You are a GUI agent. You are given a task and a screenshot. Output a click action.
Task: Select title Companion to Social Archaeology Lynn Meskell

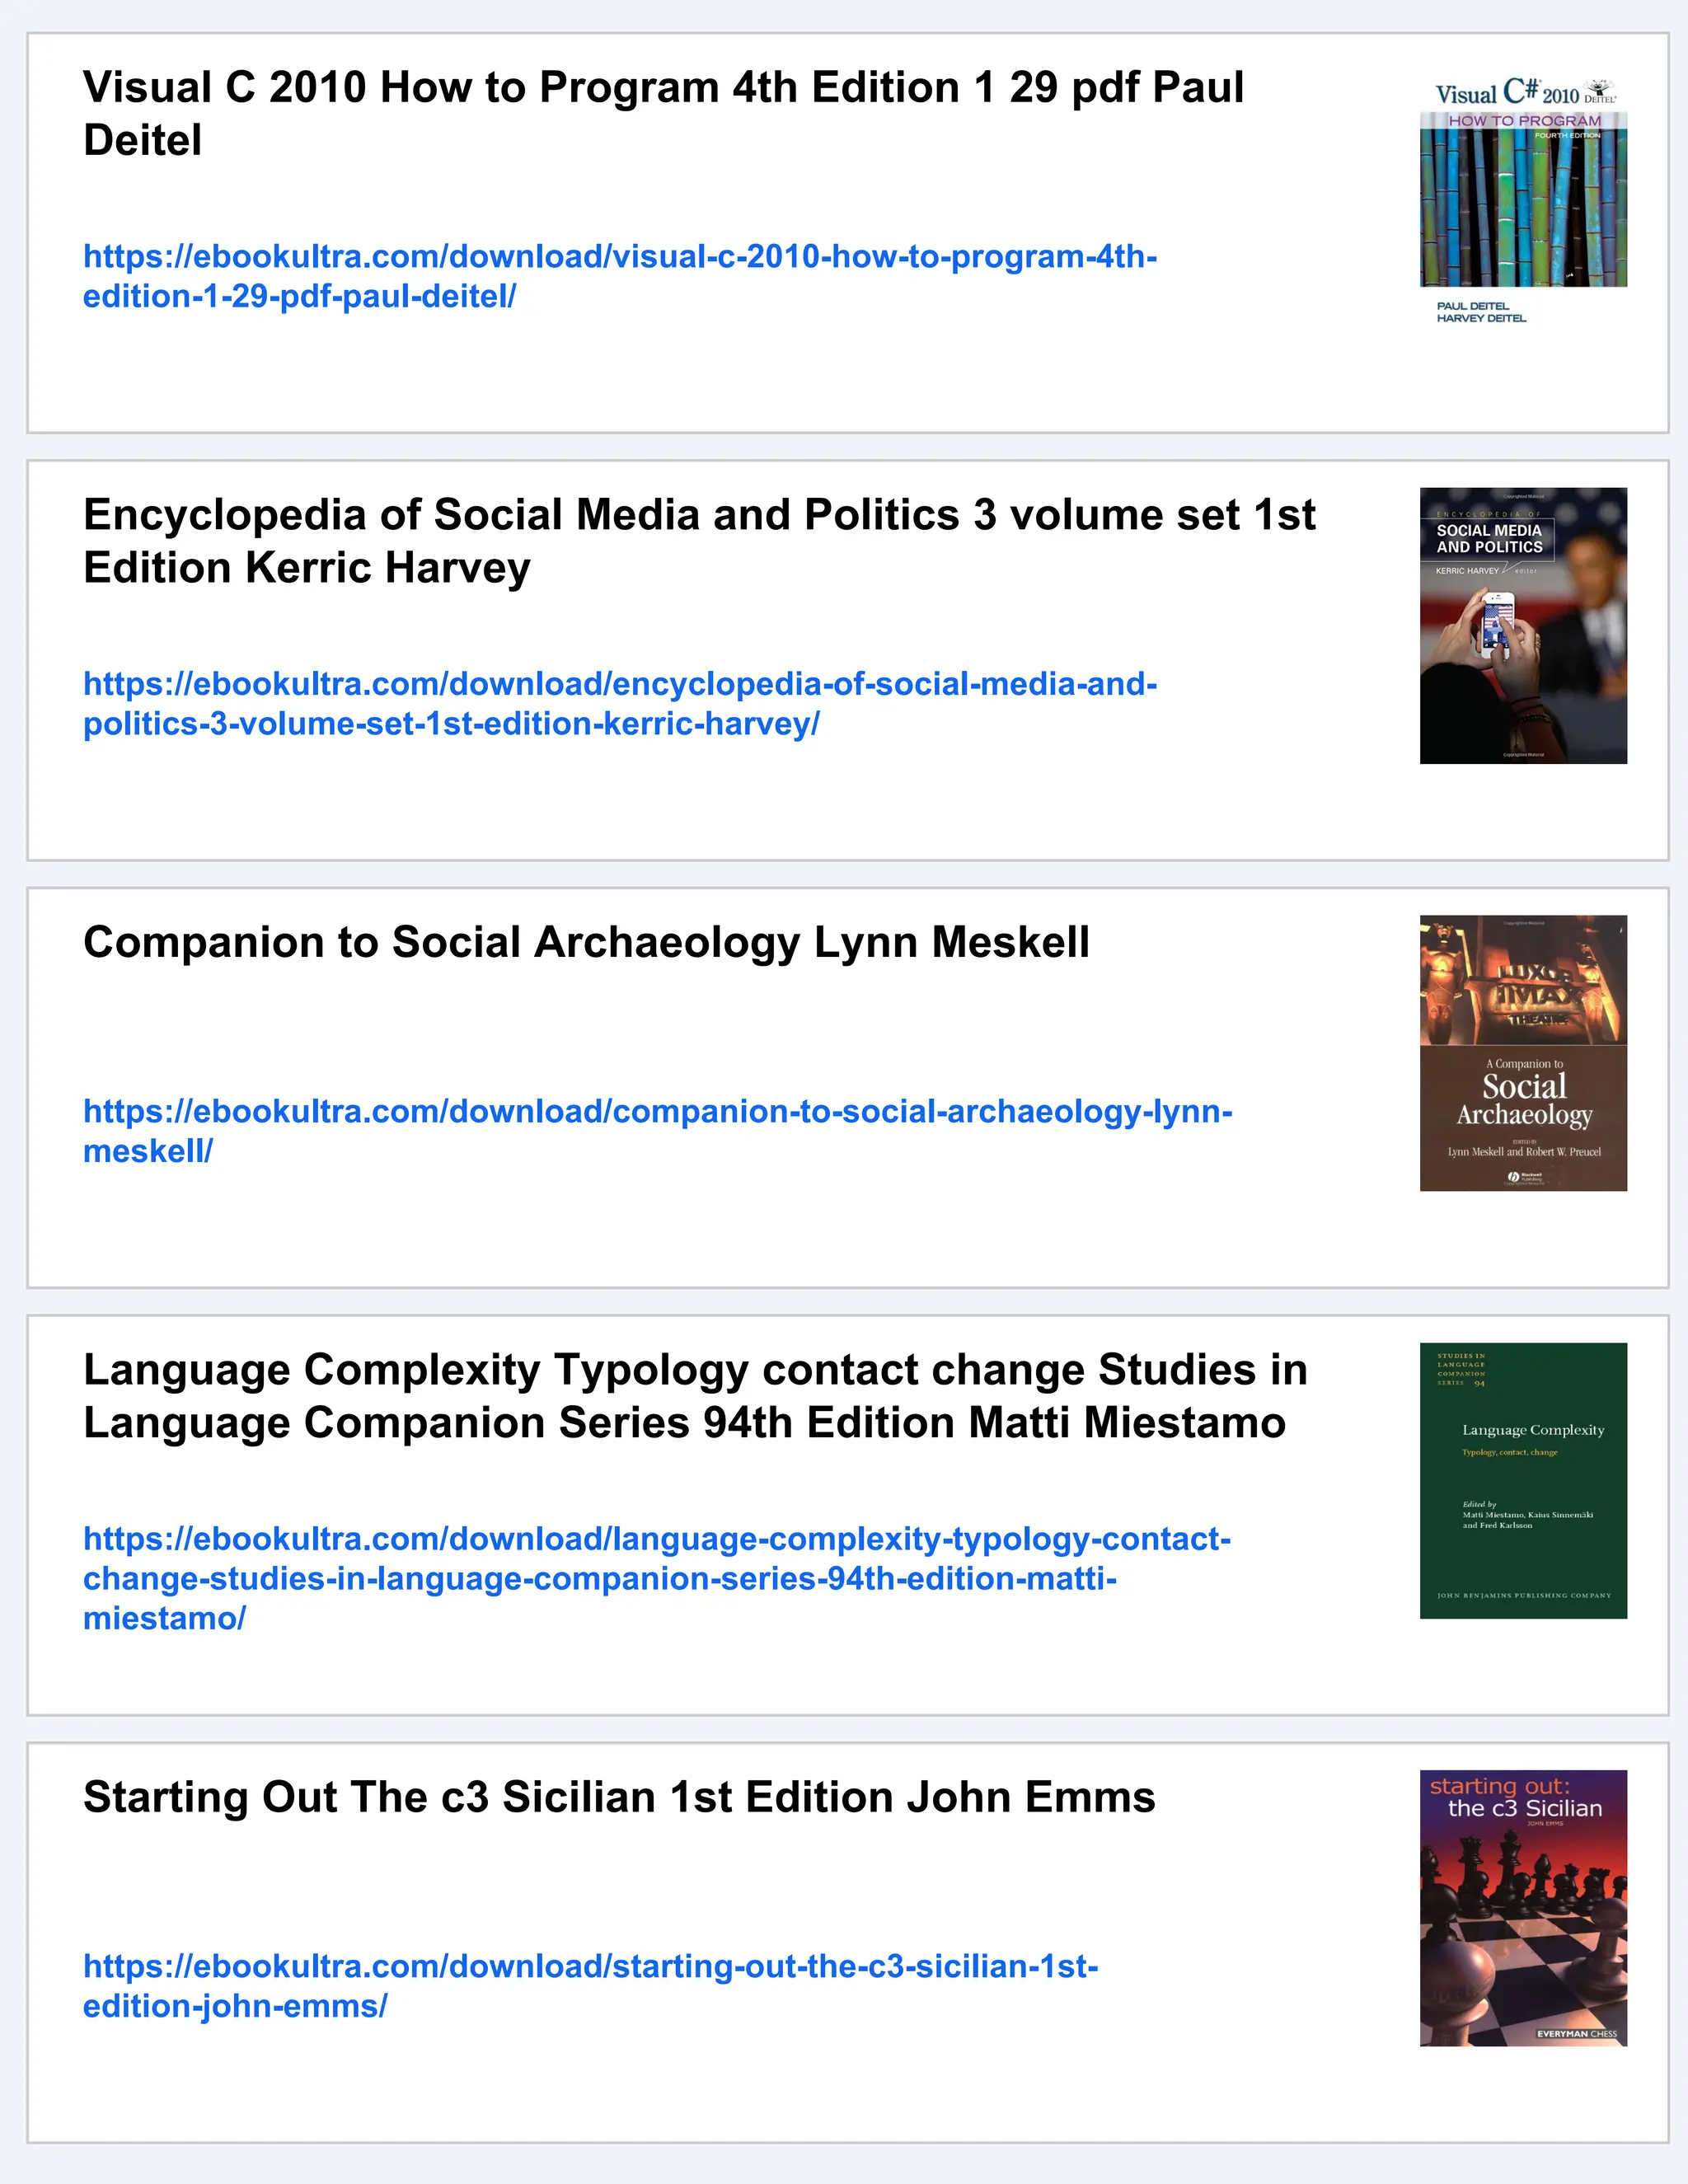click(586, 942)
